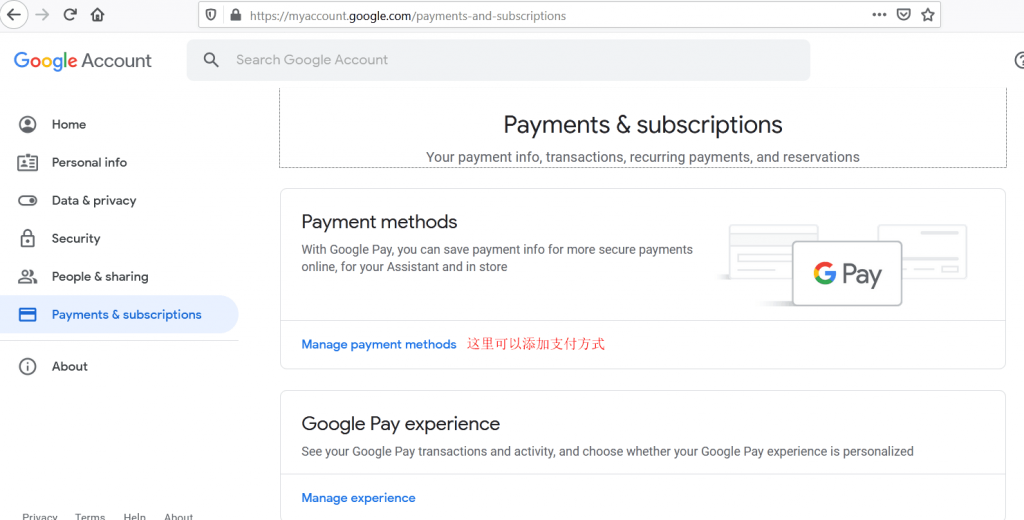Bookmark this page with the star icon
The height and width of the screenshot is (520, 1024).
tap(927, 14)
